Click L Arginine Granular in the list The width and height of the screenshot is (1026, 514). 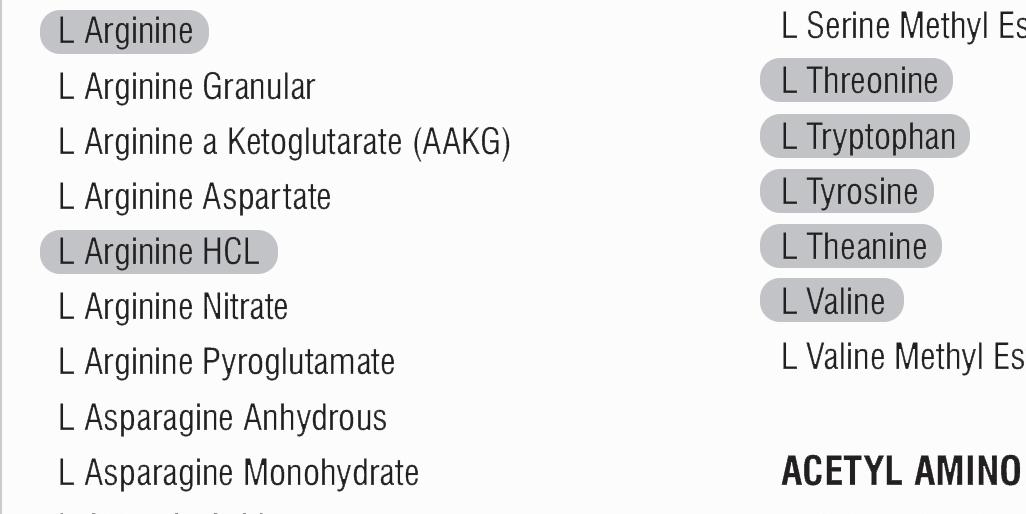click(x=187, y=87)
